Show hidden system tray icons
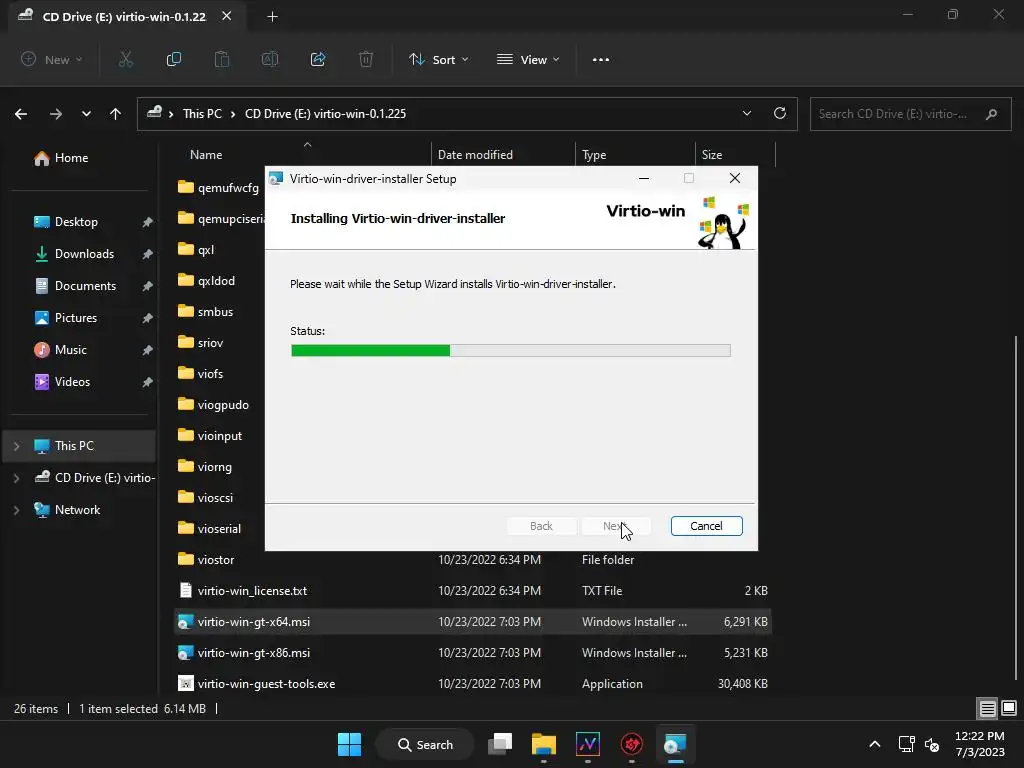The height and width of the screenshot is (768, 1024). click(874, 744)
